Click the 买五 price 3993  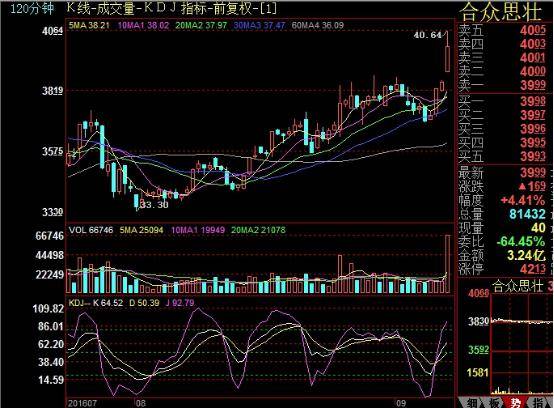(533, 156)
